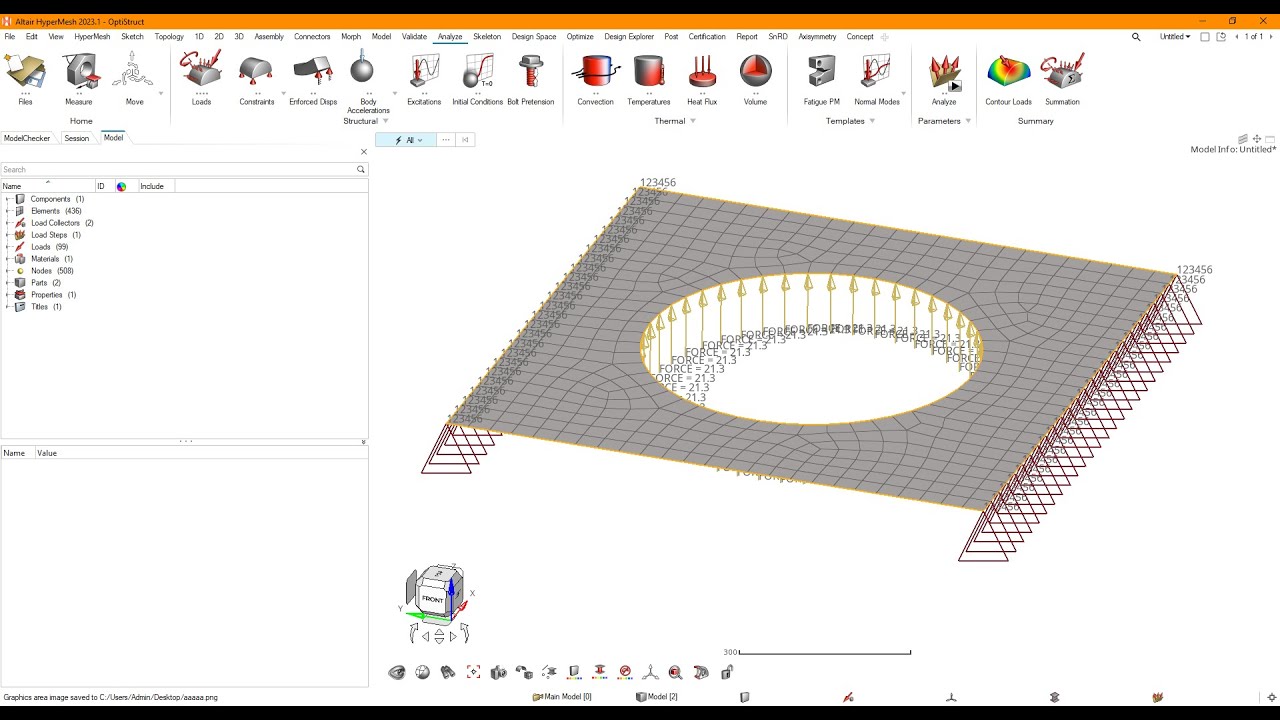
Task: Select the Nodes (508) tree item
Action: point(52,271)
